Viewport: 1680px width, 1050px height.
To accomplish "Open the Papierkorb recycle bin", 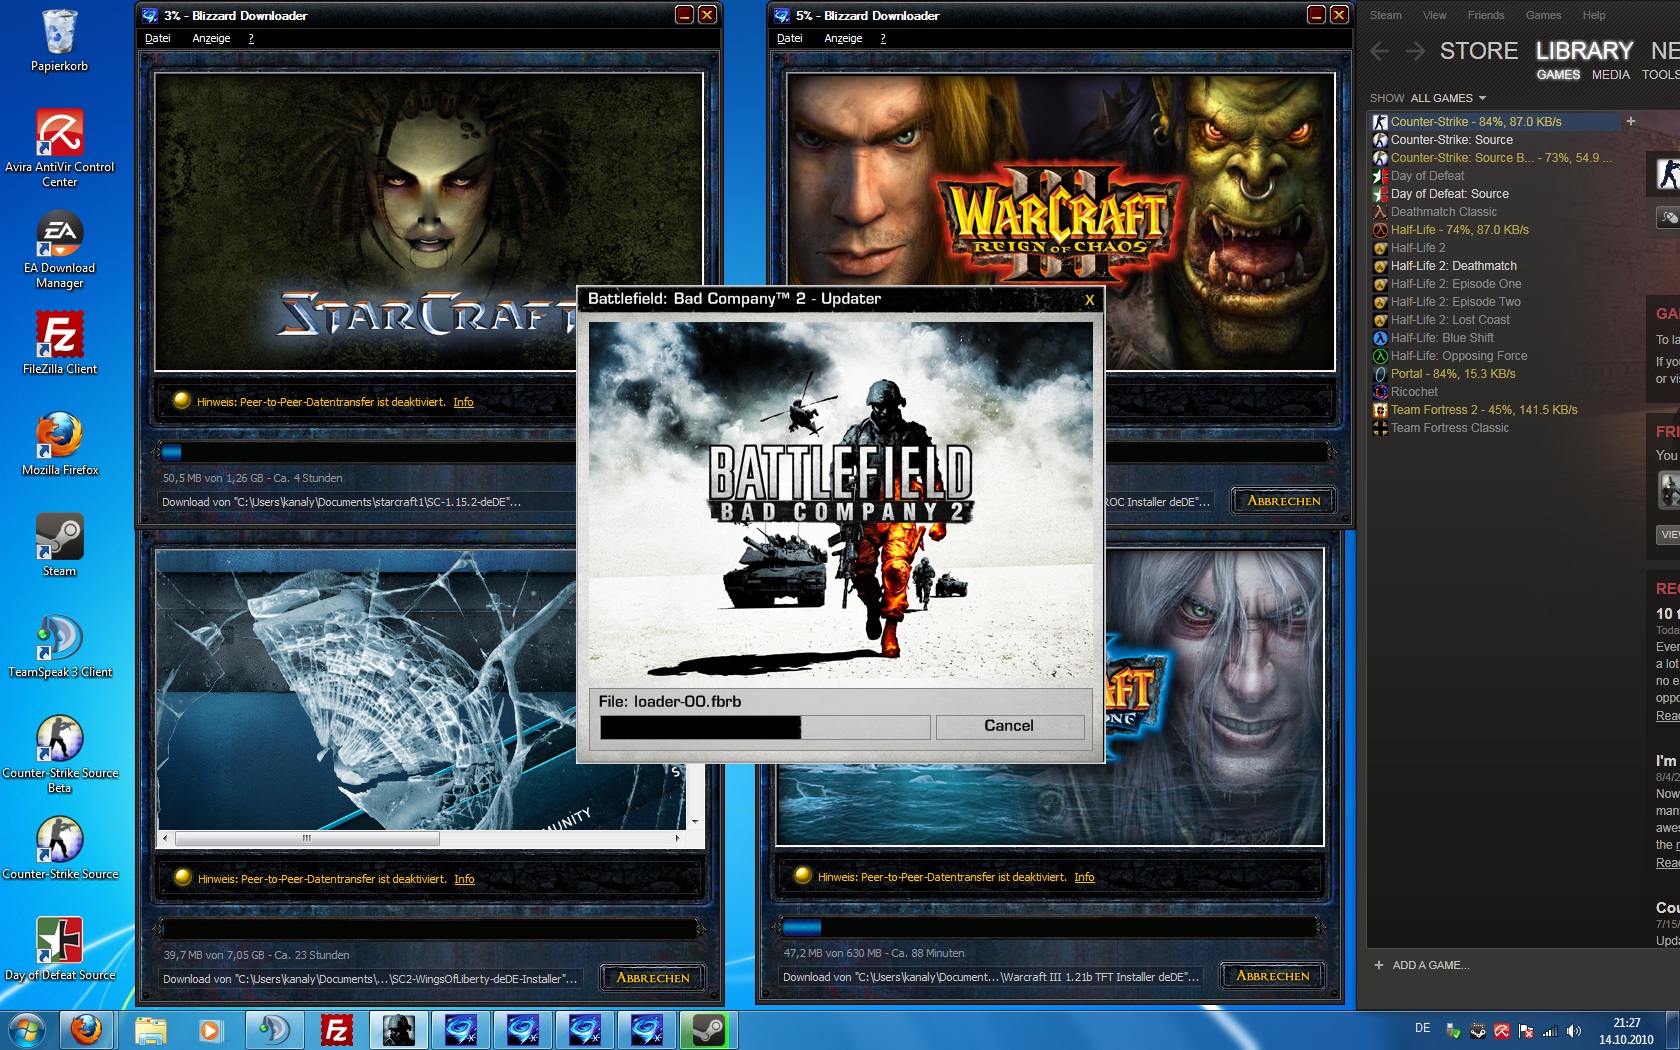I will [x=60, y=35].
